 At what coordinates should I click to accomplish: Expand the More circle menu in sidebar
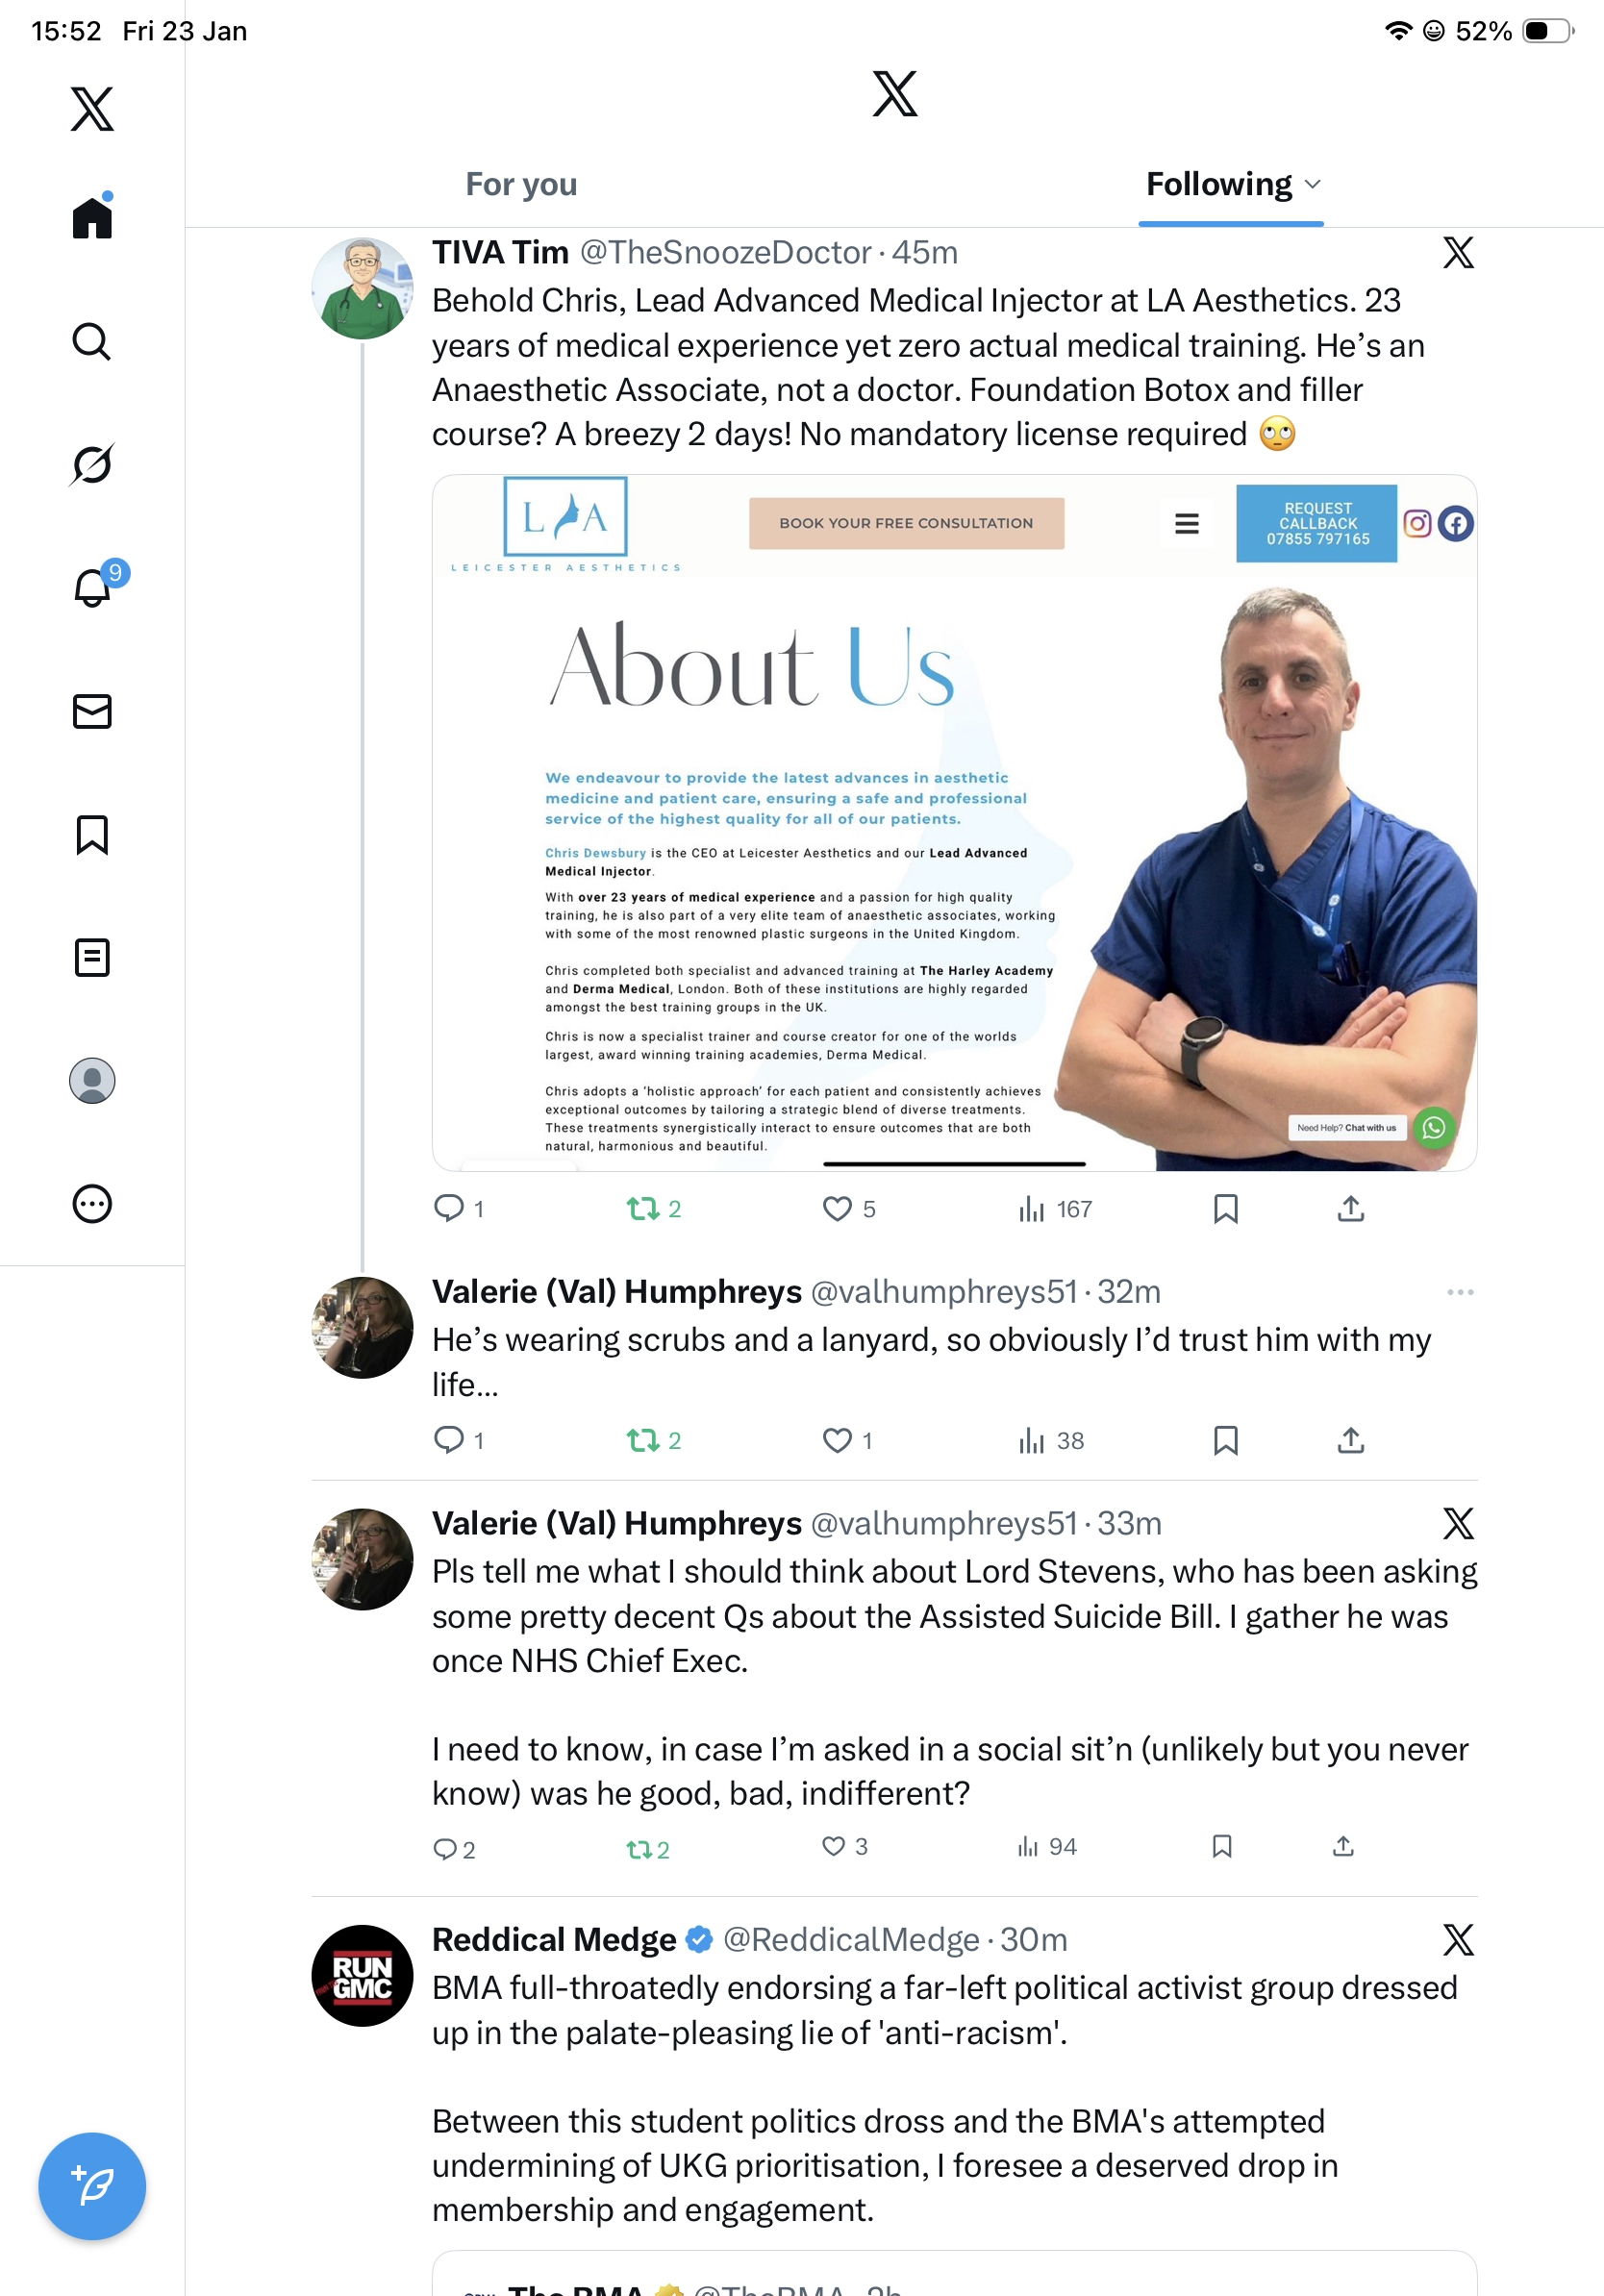coord(92,1204)
